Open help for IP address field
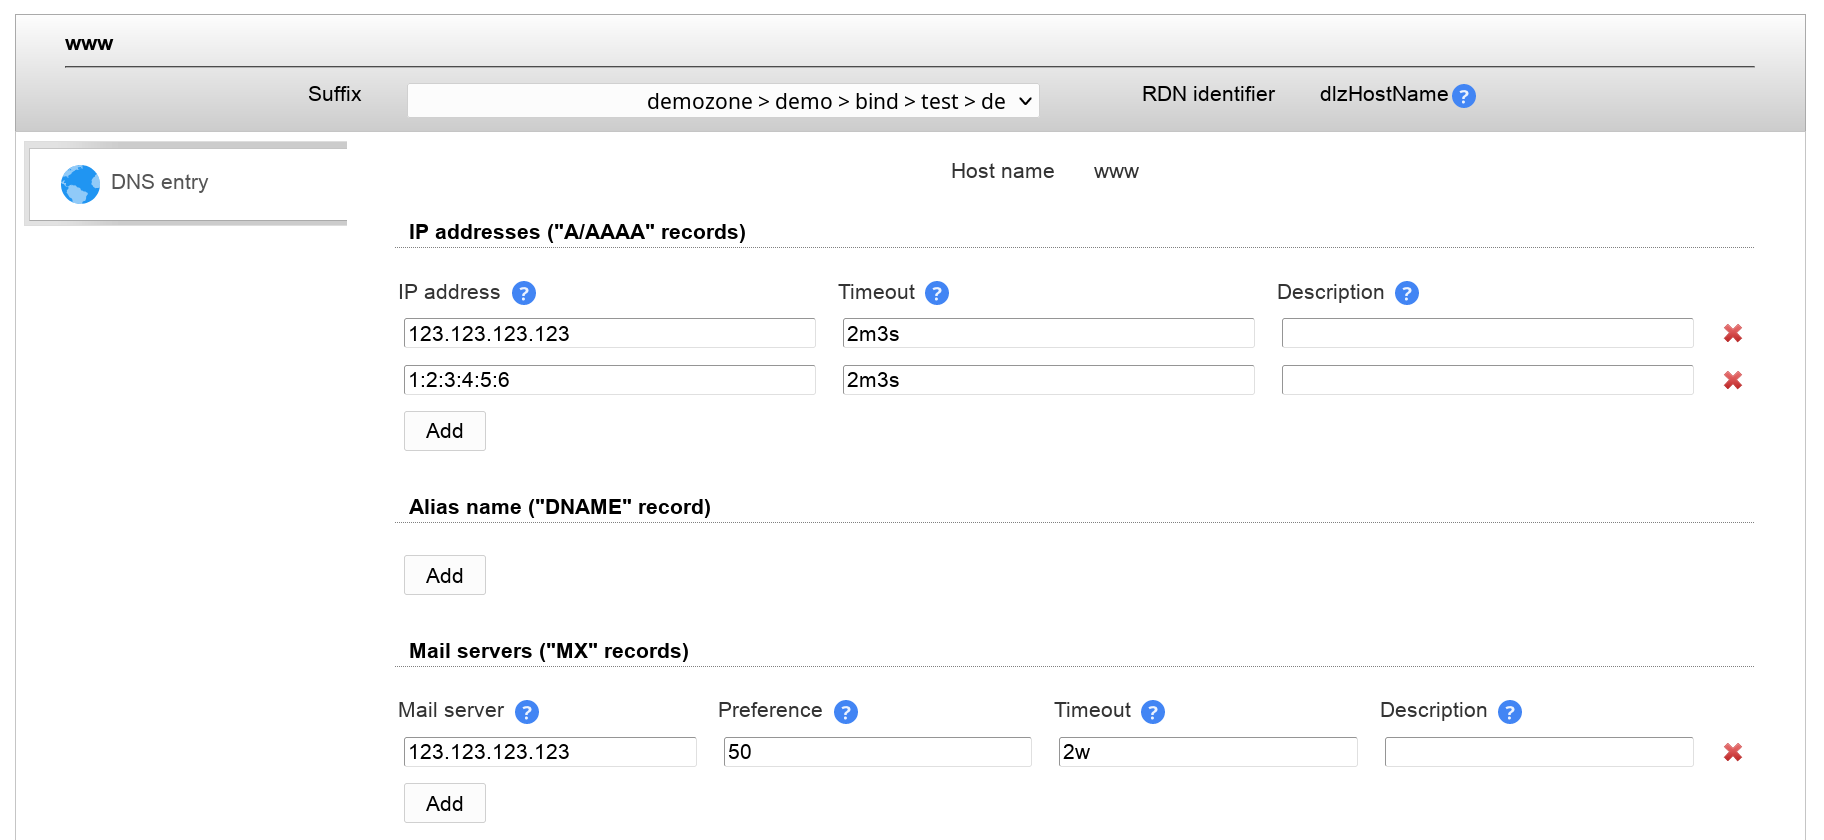The height and width of the screenshot is (840, 1824). [x=523, y=293]
